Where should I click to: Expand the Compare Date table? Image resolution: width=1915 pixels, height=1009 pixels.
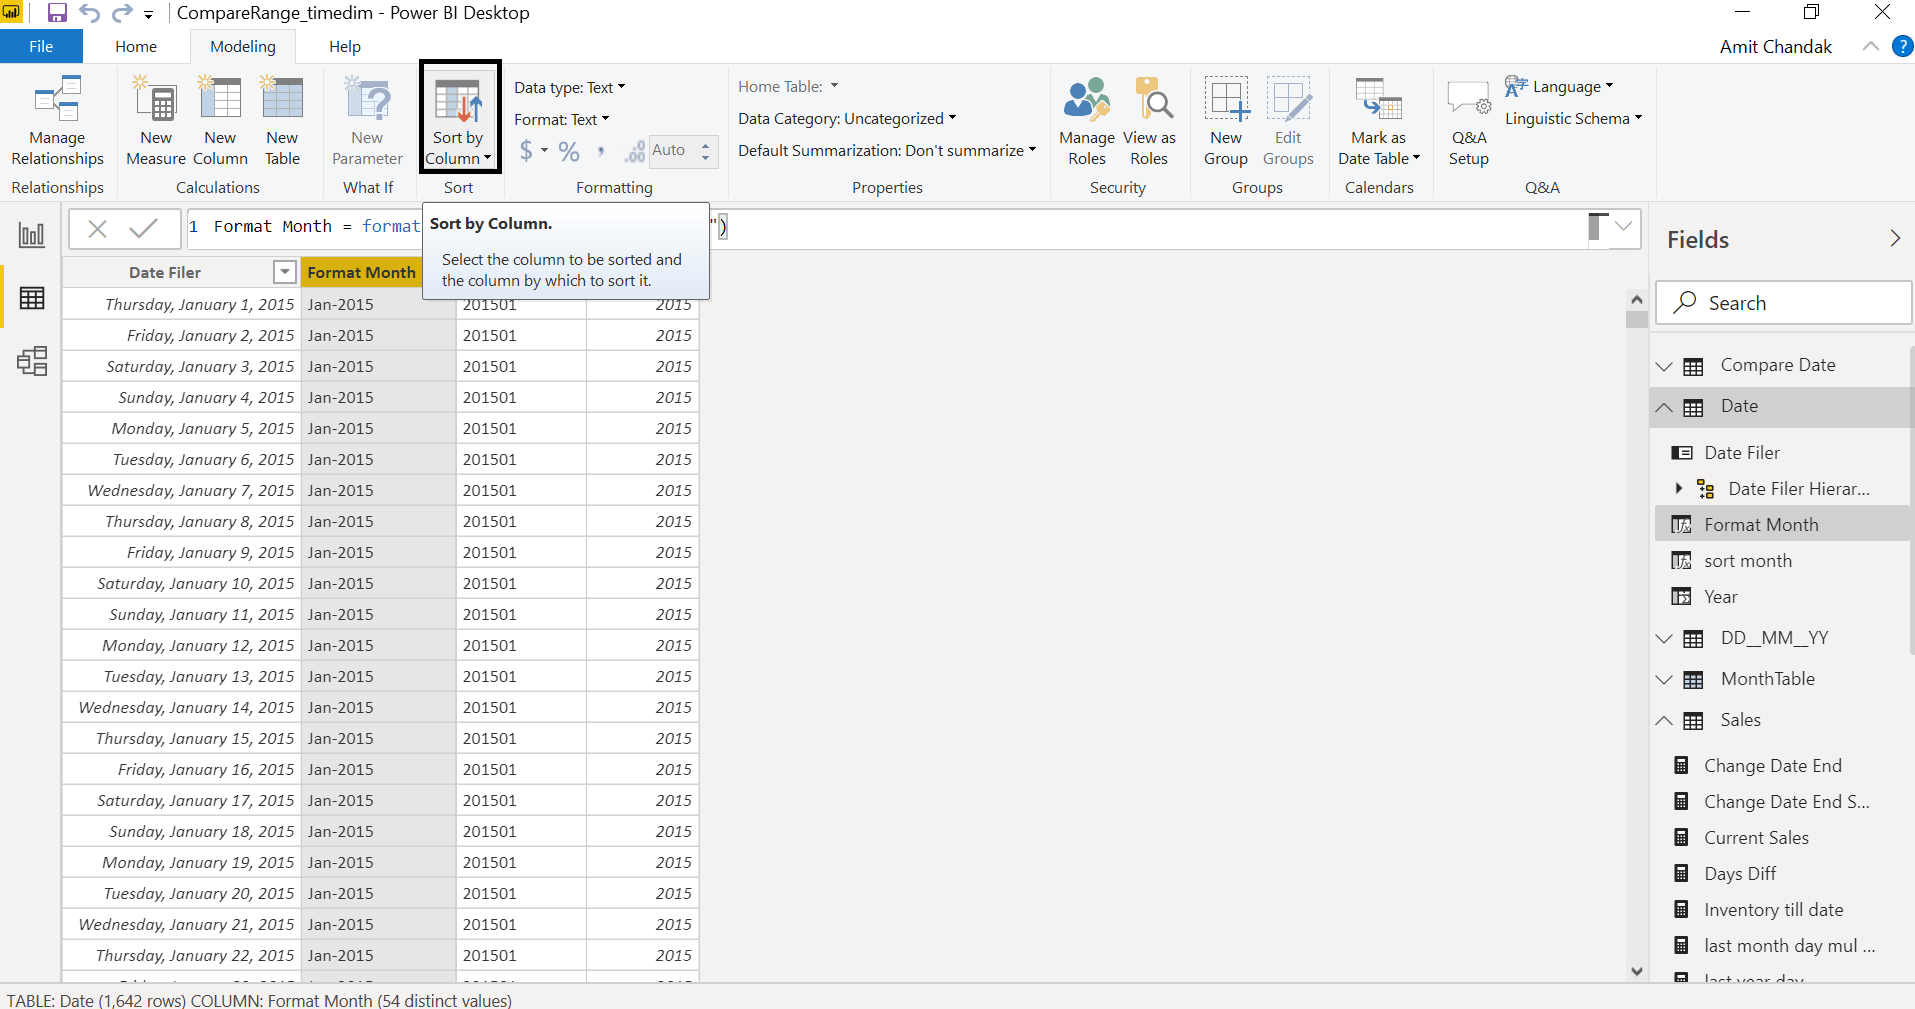click(x=1664, y=366)
